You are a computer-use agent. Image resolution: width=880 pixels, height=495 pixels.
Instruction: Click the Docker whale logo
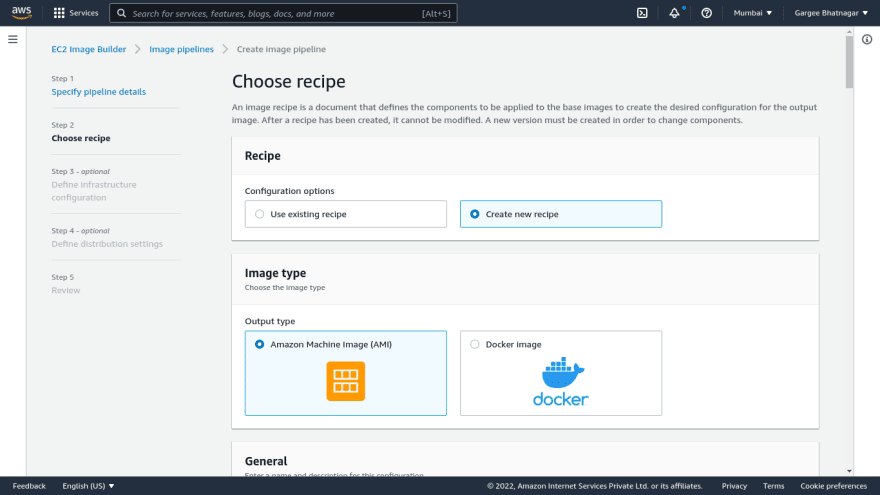(x=561, y=381)
